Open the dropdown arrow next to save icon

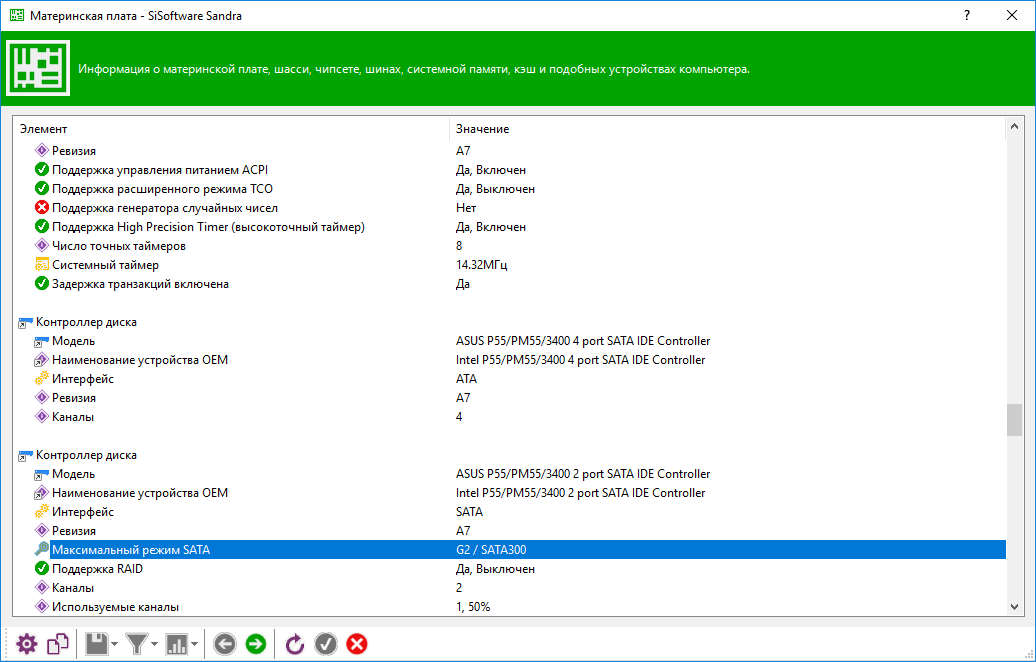[115, 644]
